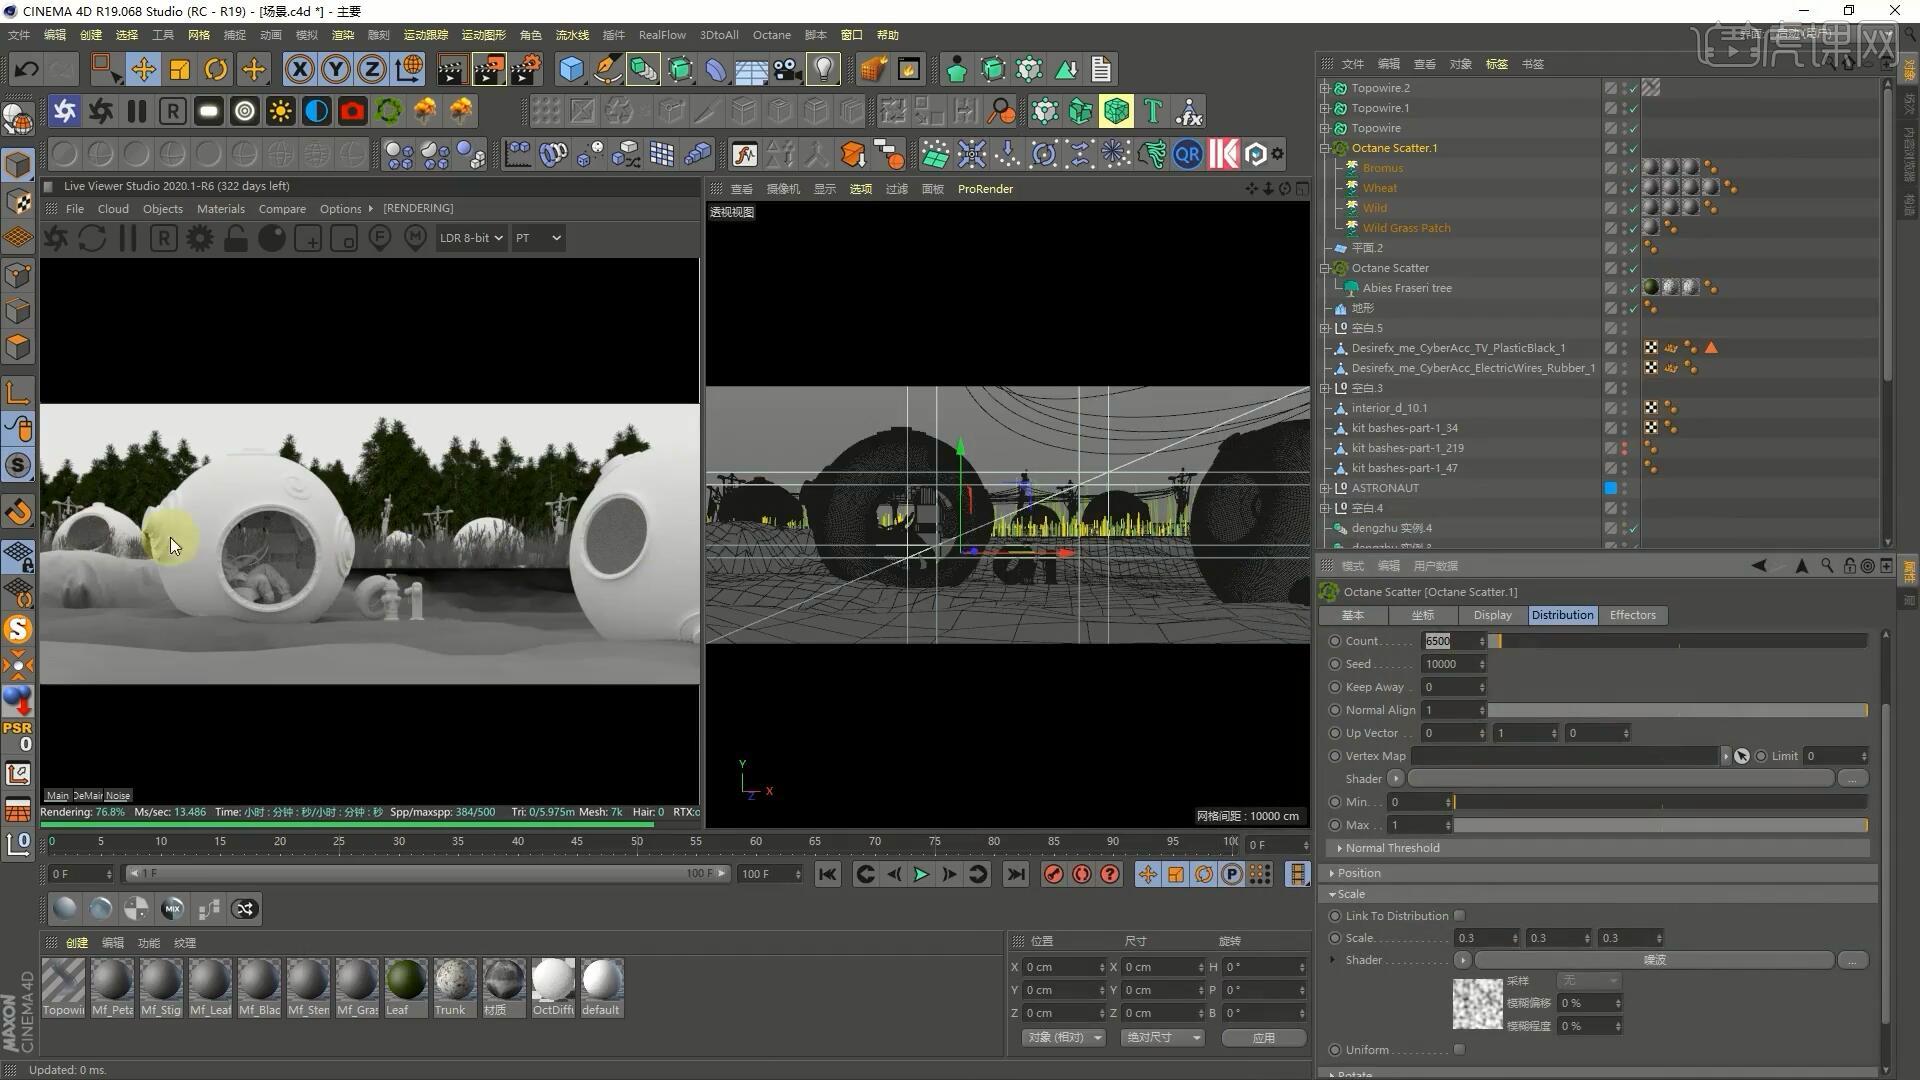Select the Trunk material thumbnail
The height and width of the screenshot is (1080, 1920).
tap(454, 987)
